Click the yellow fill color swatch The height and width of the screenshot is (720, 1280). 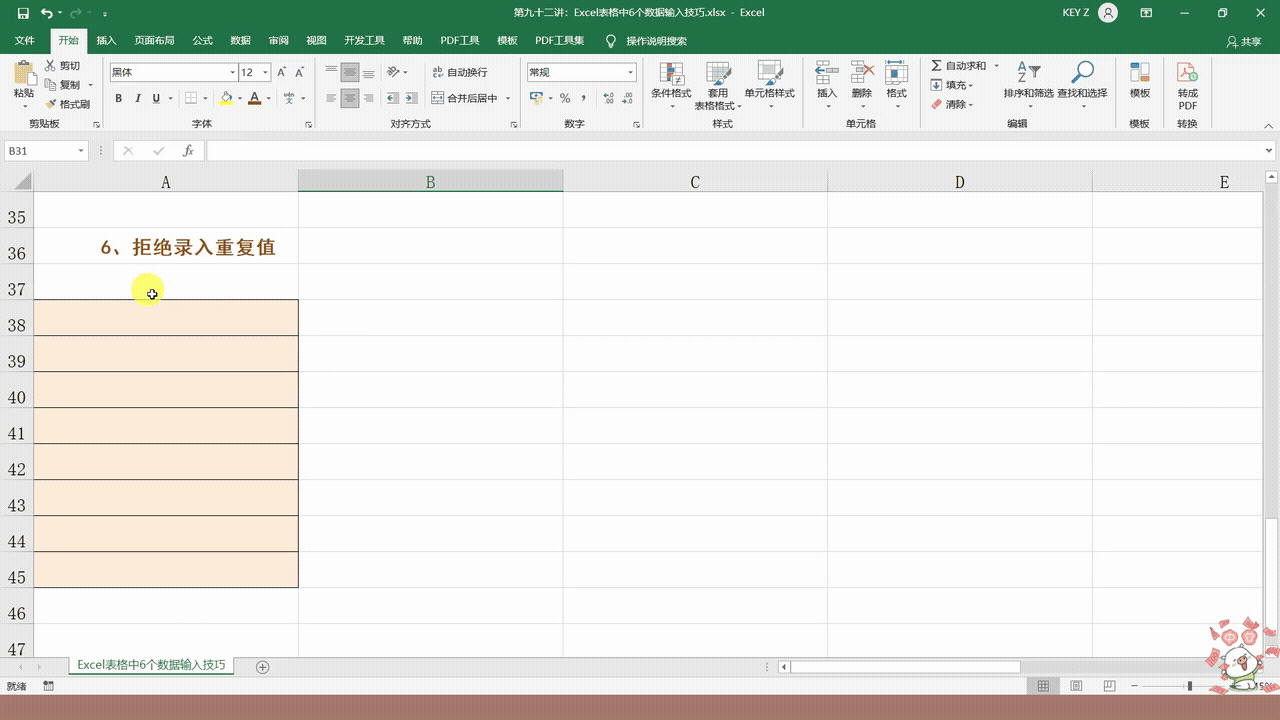226,98
